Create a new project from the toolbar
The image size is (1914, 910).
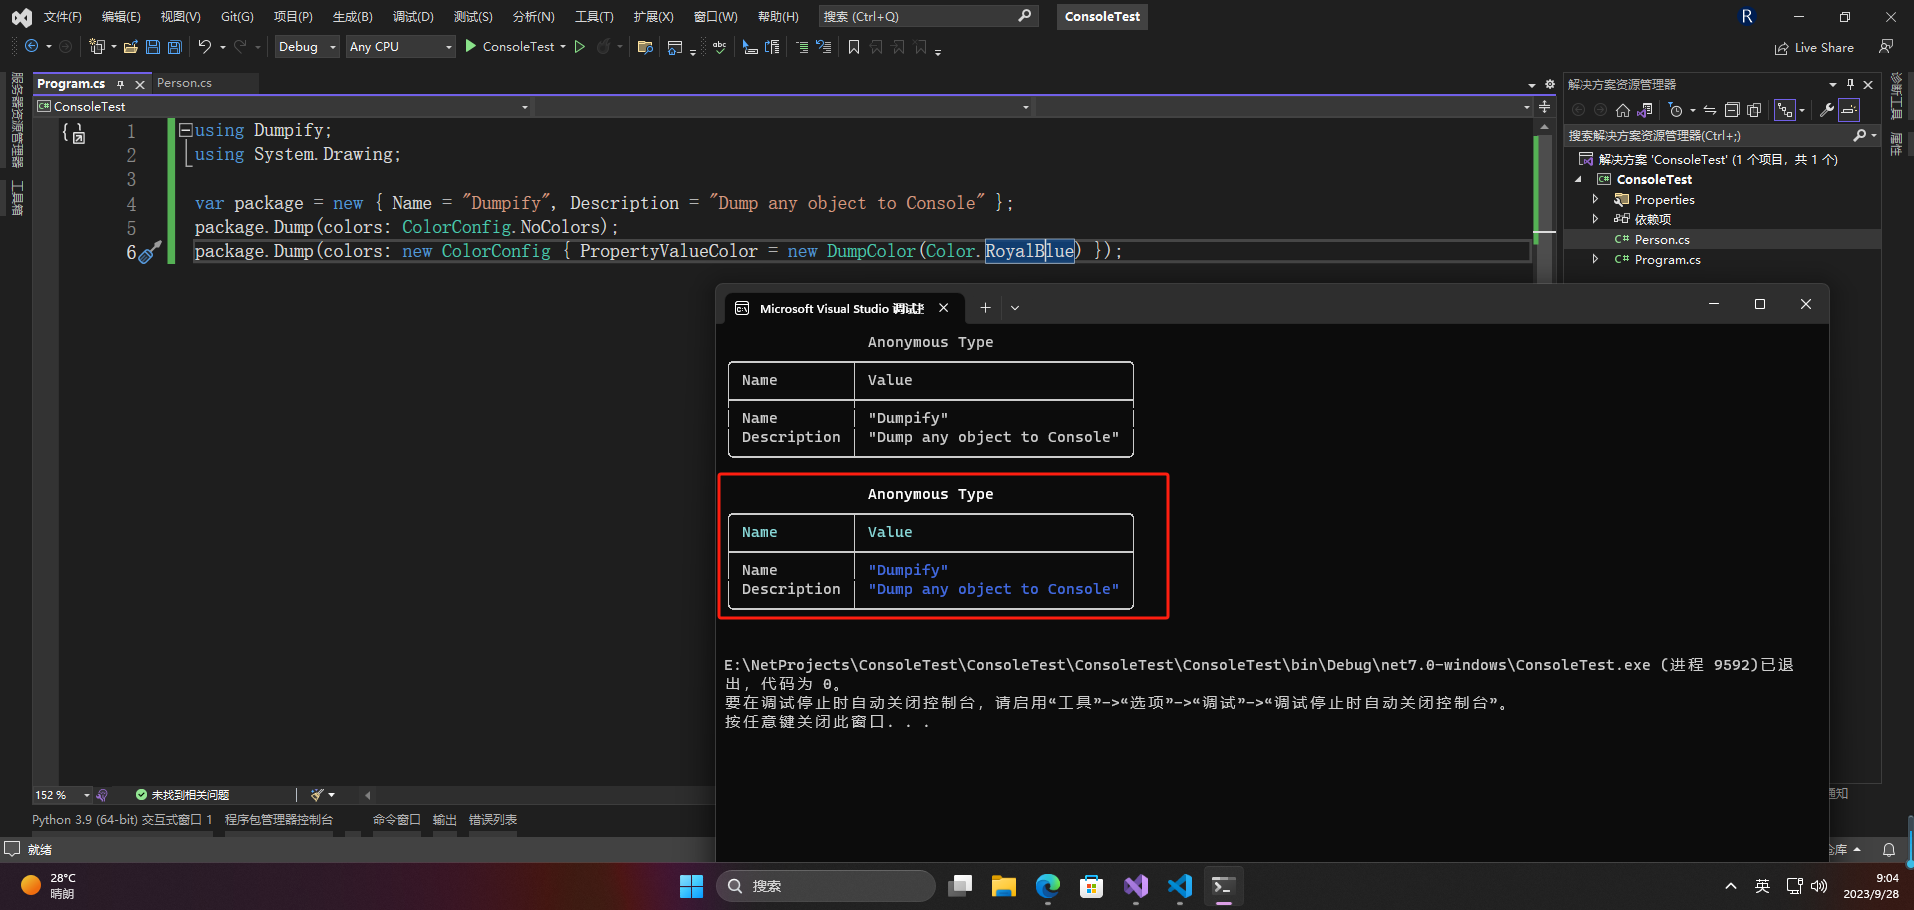97,47
